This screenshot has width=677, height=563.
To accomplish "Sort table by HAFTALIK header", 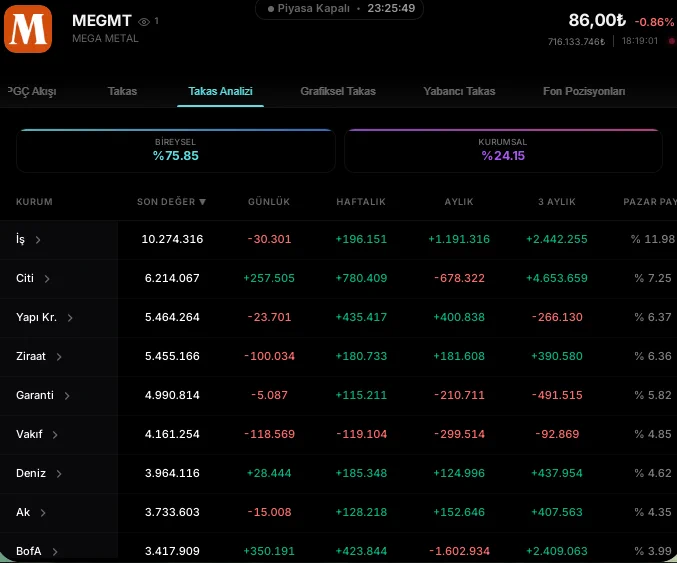I will pyautogui.click(x=361, y=202).
